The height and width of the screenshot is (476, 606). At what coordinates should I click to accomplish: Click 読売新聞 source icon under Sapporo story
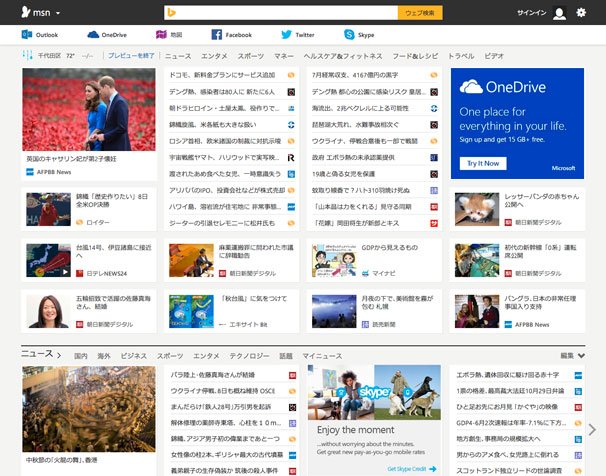point(365,324)
